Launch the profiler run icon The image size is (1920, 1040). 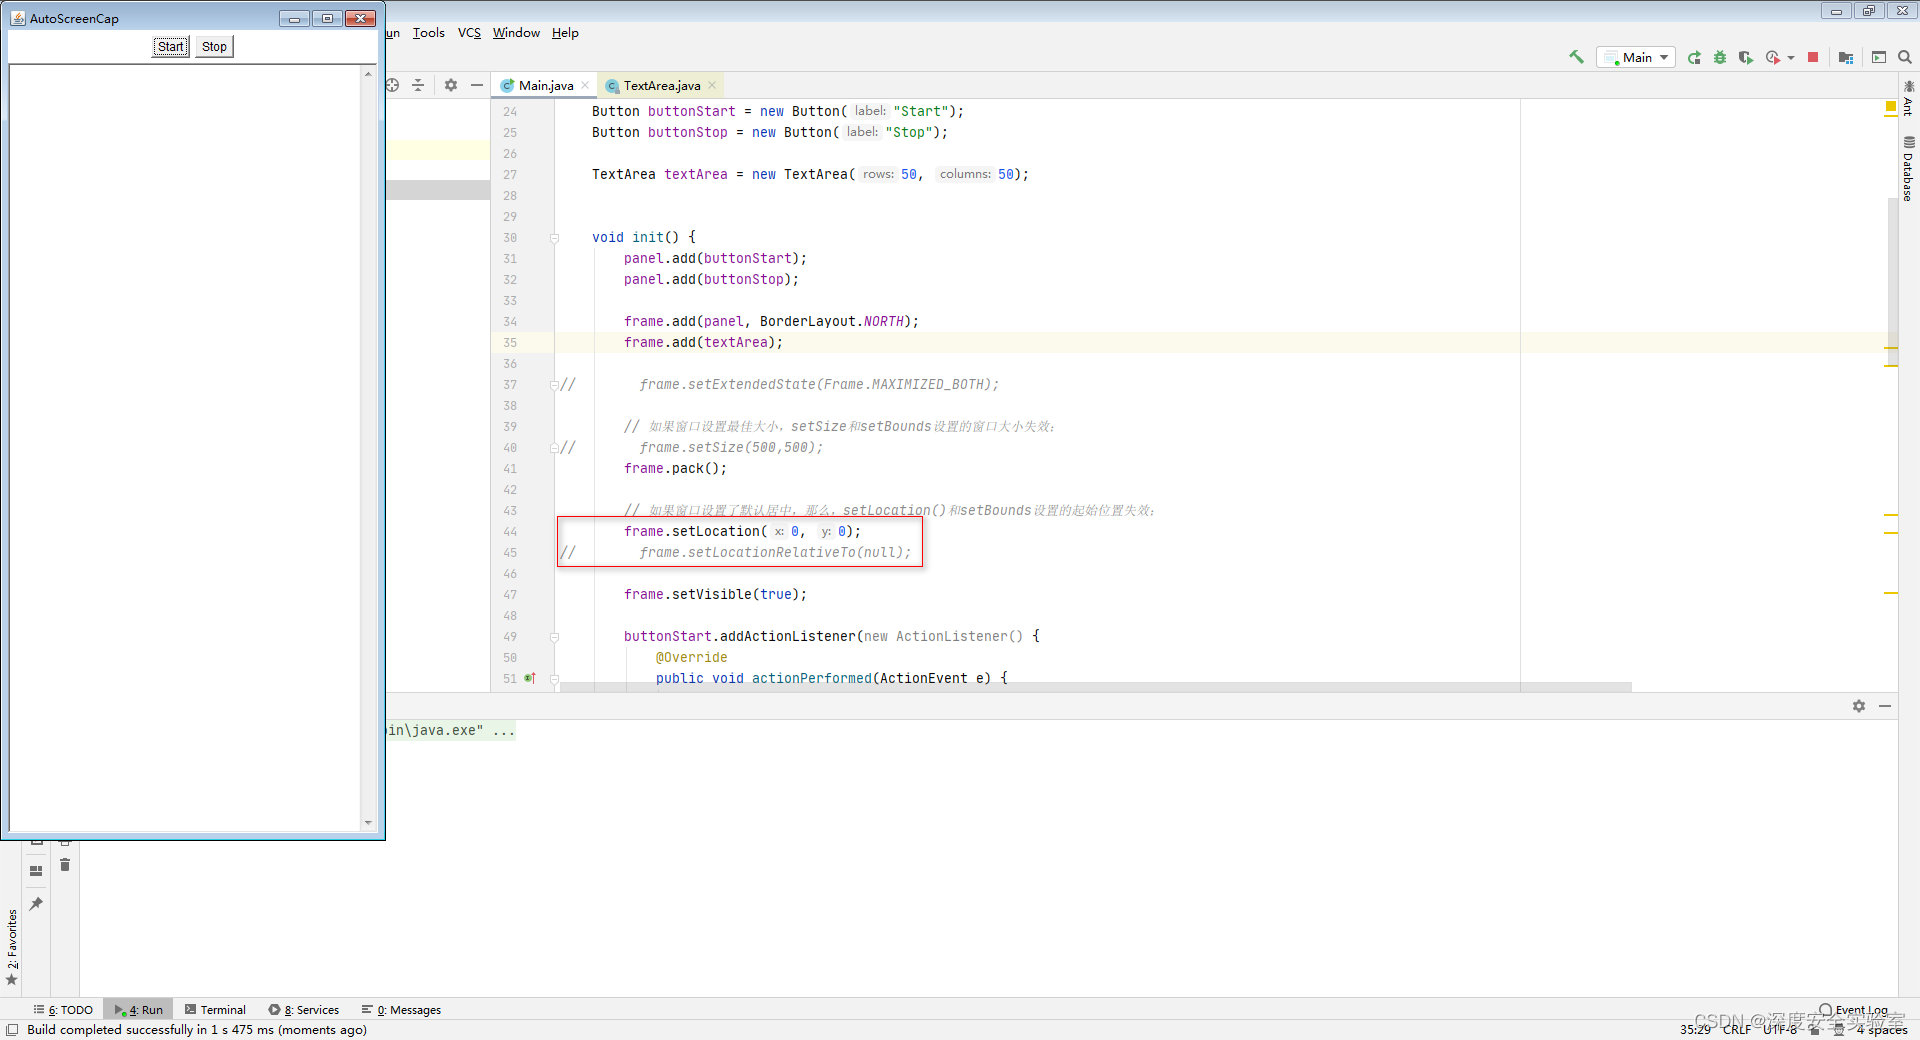[x=1773, y=57]
